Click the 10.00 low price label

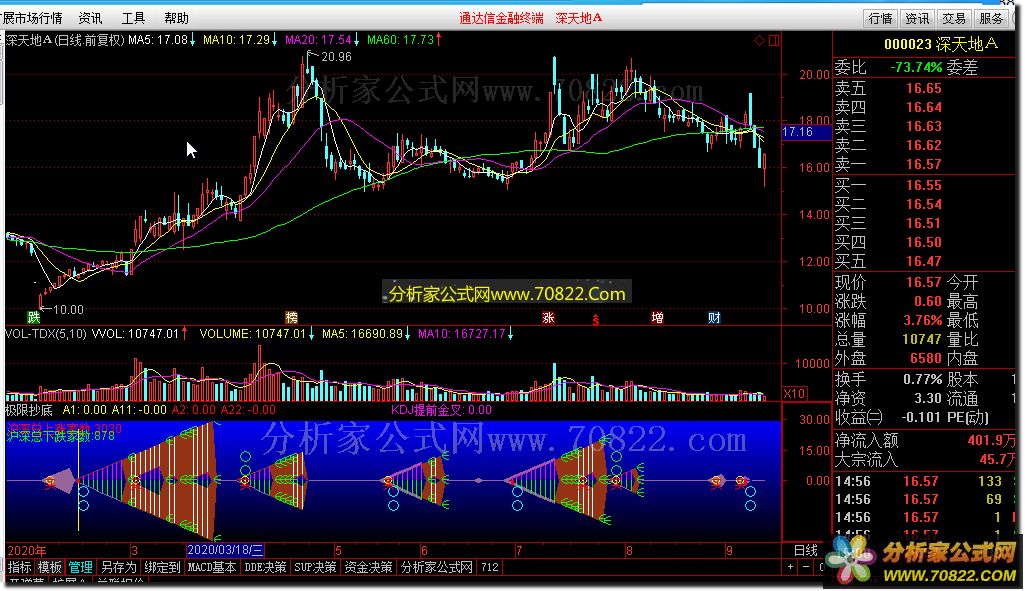coord(68,309)
